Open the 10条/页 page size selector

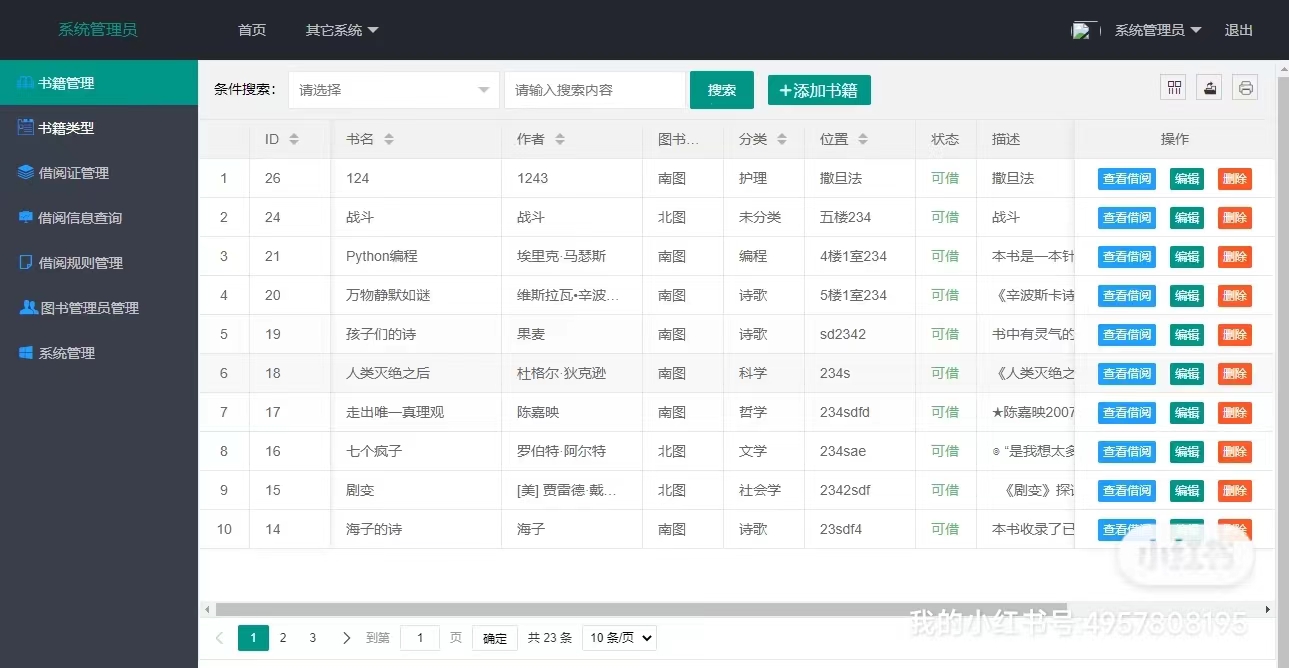(x=619, y=638)
